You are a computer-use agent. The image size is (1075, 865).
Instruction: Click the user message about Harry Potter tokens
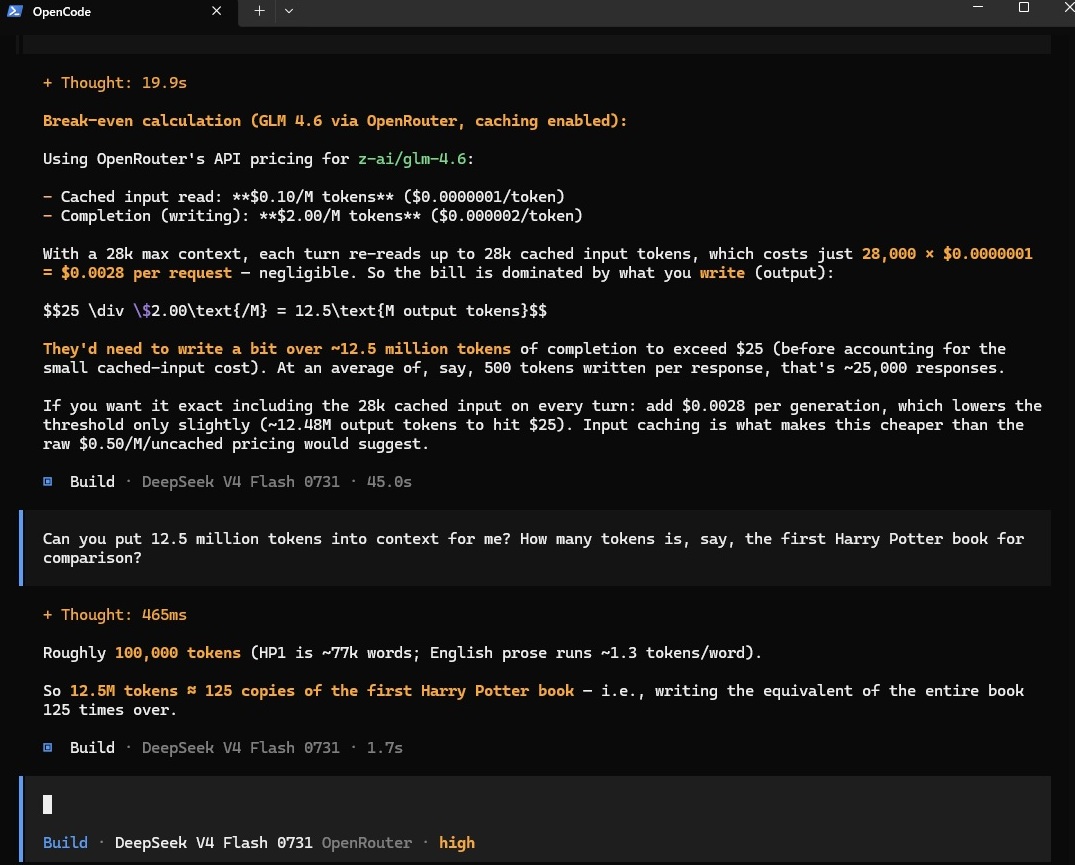[535, 548]
